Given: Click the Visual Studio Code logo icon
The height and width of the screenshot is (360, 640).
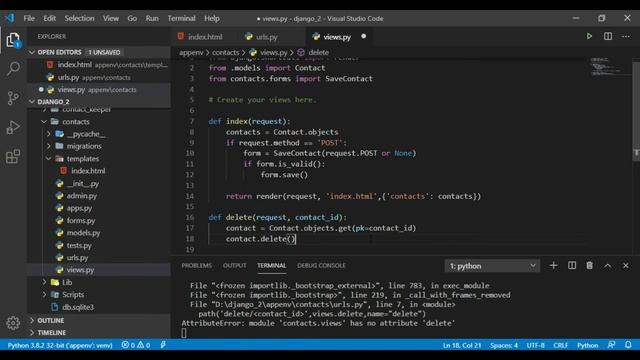Looking at the screenshot, I should pyautogui.click(x=10, y=18).
